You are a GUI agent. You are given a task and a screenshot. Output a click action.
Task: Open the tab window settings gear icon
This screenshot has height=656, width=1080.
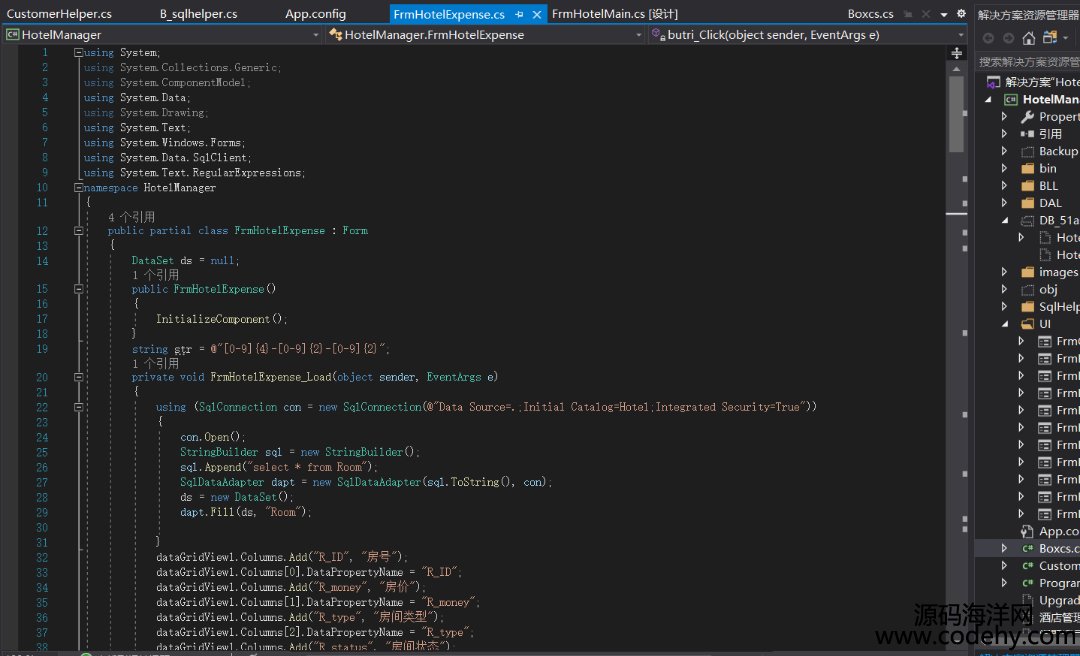[961, 14]
